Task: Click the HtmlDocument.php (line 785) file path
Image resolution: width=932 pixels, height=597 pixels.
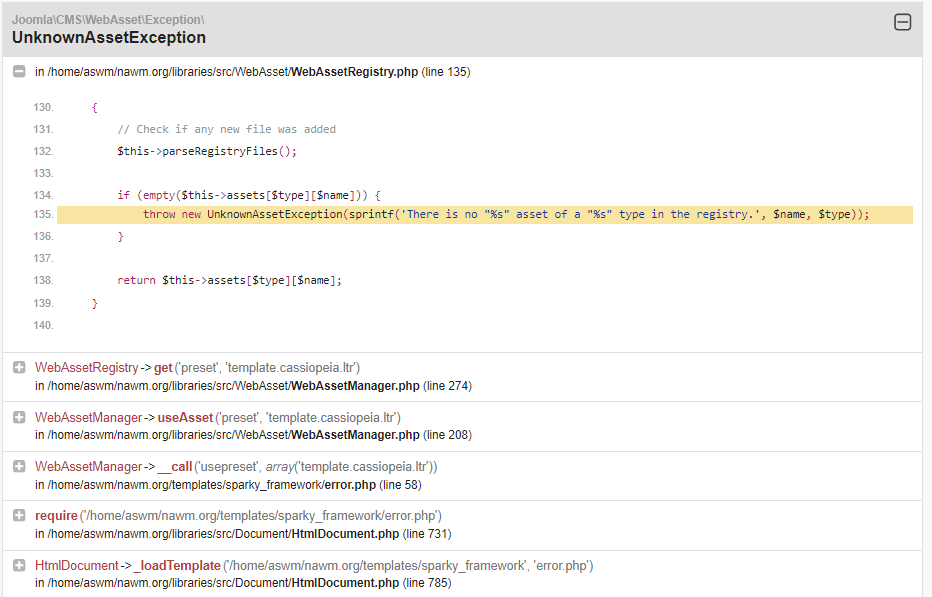Action: [243, 583]
